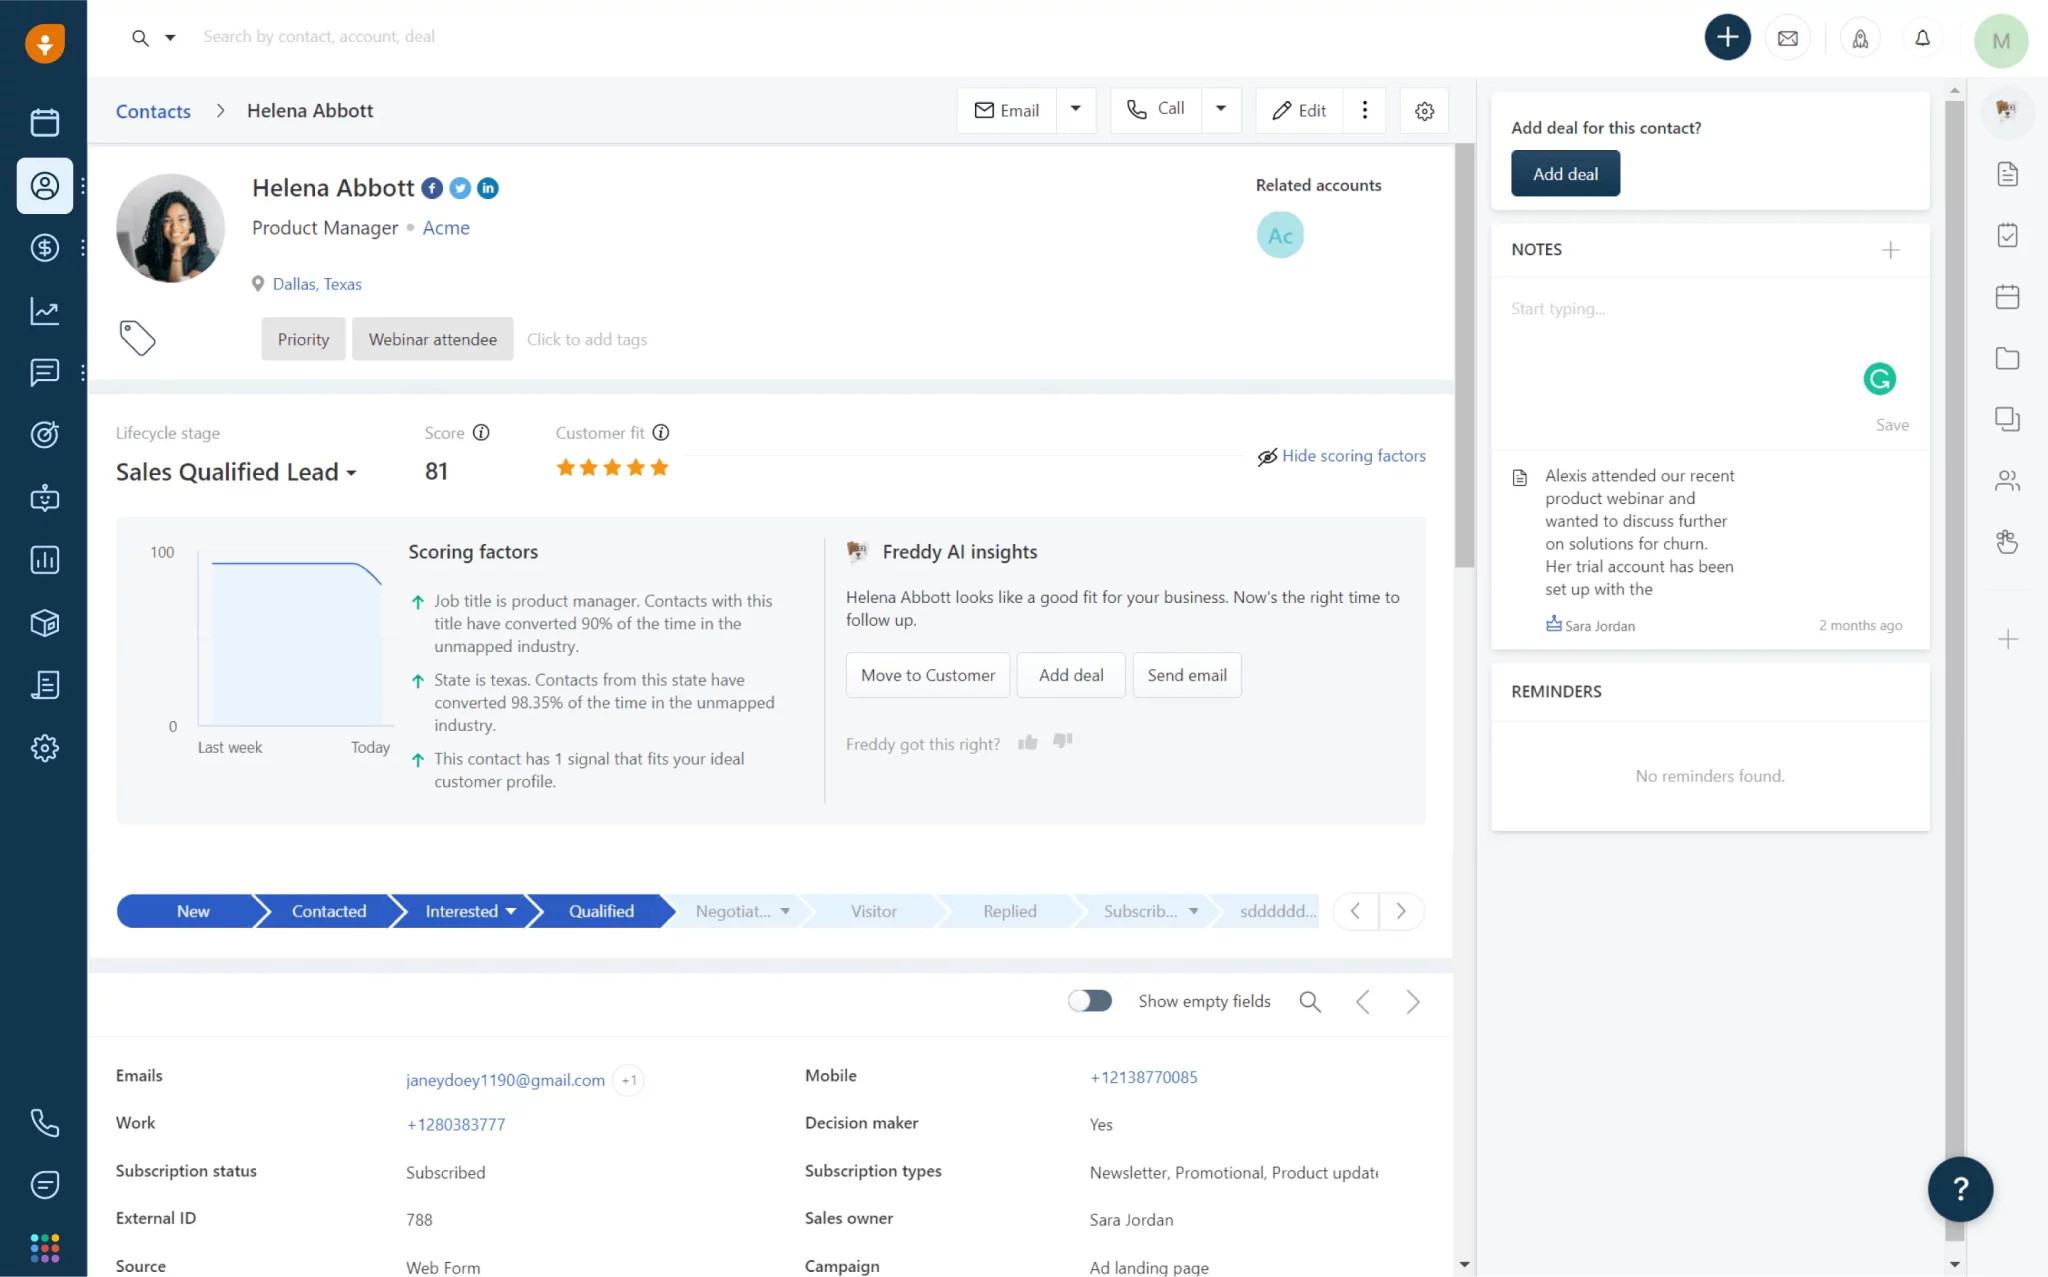Select the Contacted stage in pipeline
The height and width of the screenshot is (1277, 2048).
click(x=329, y=911)
